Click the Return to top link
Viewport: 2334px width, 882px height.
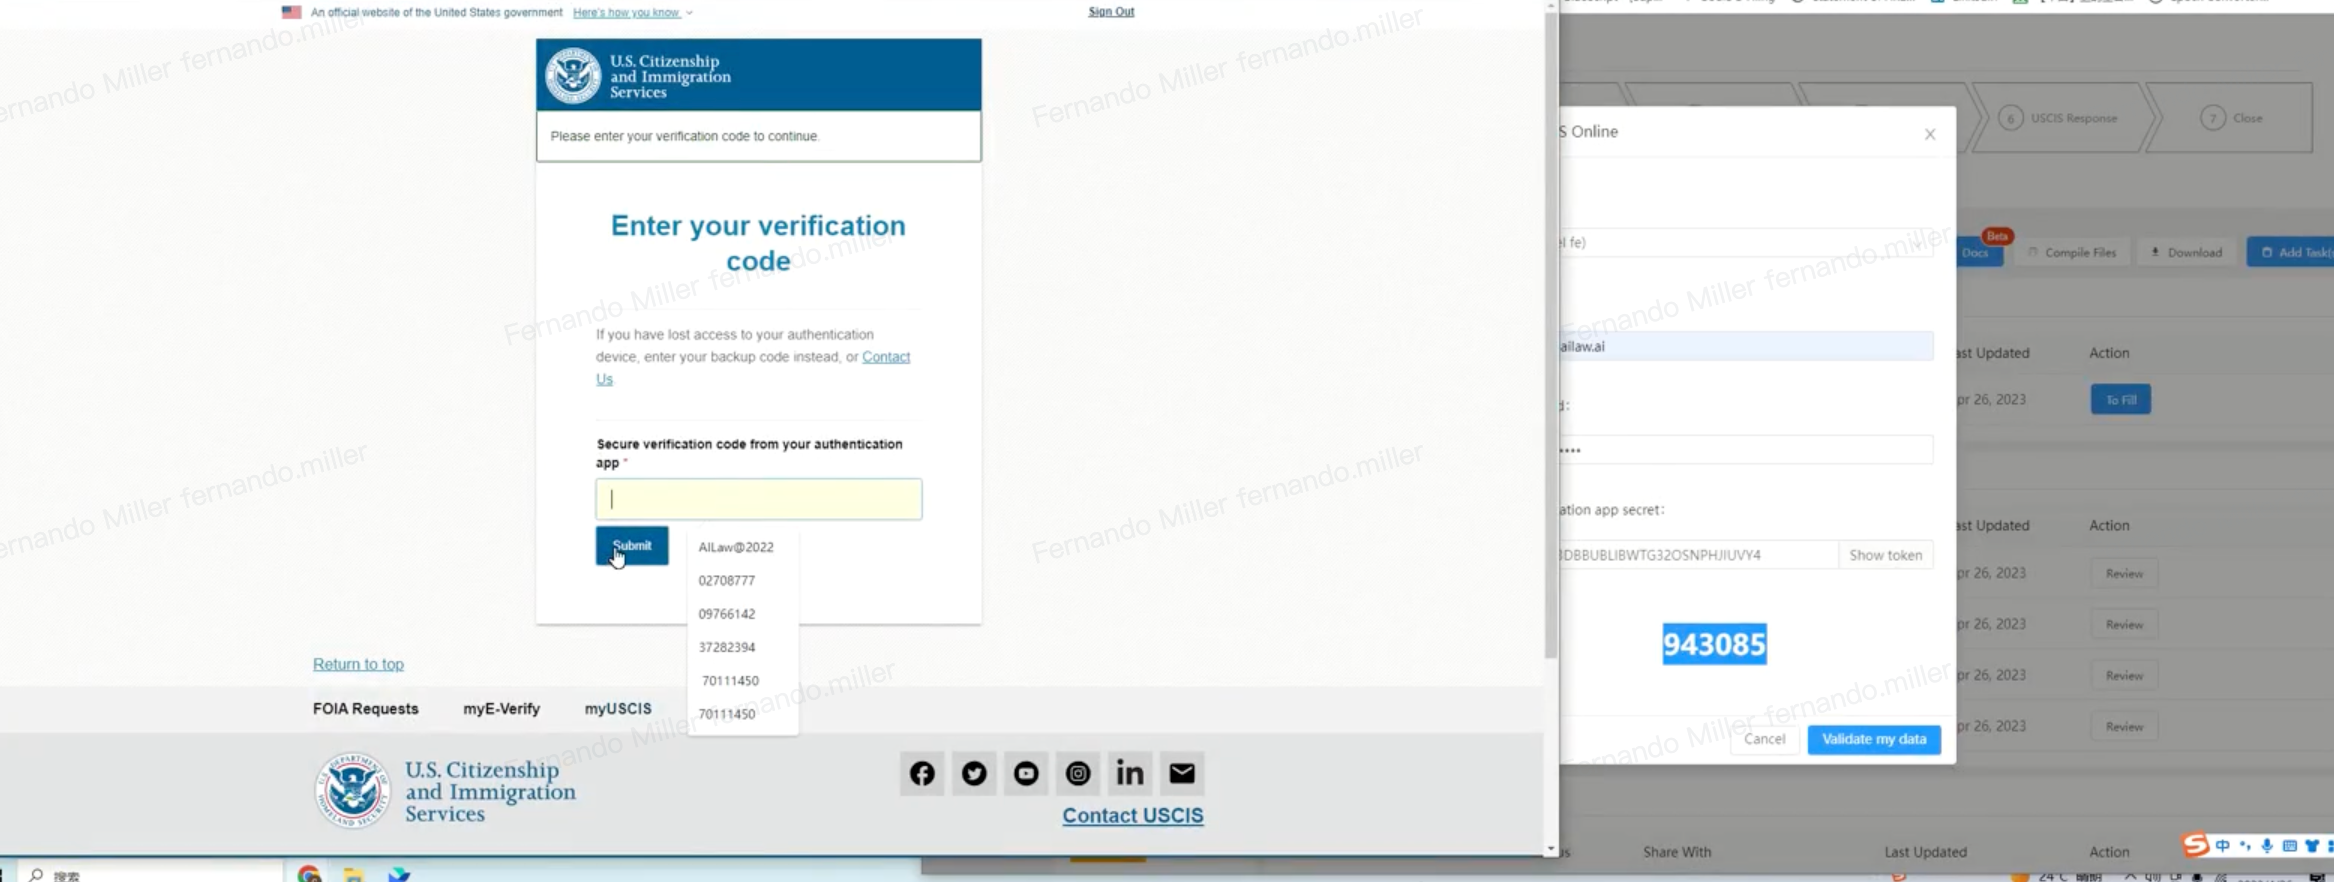pyautogui.click(x=358, y=664)
